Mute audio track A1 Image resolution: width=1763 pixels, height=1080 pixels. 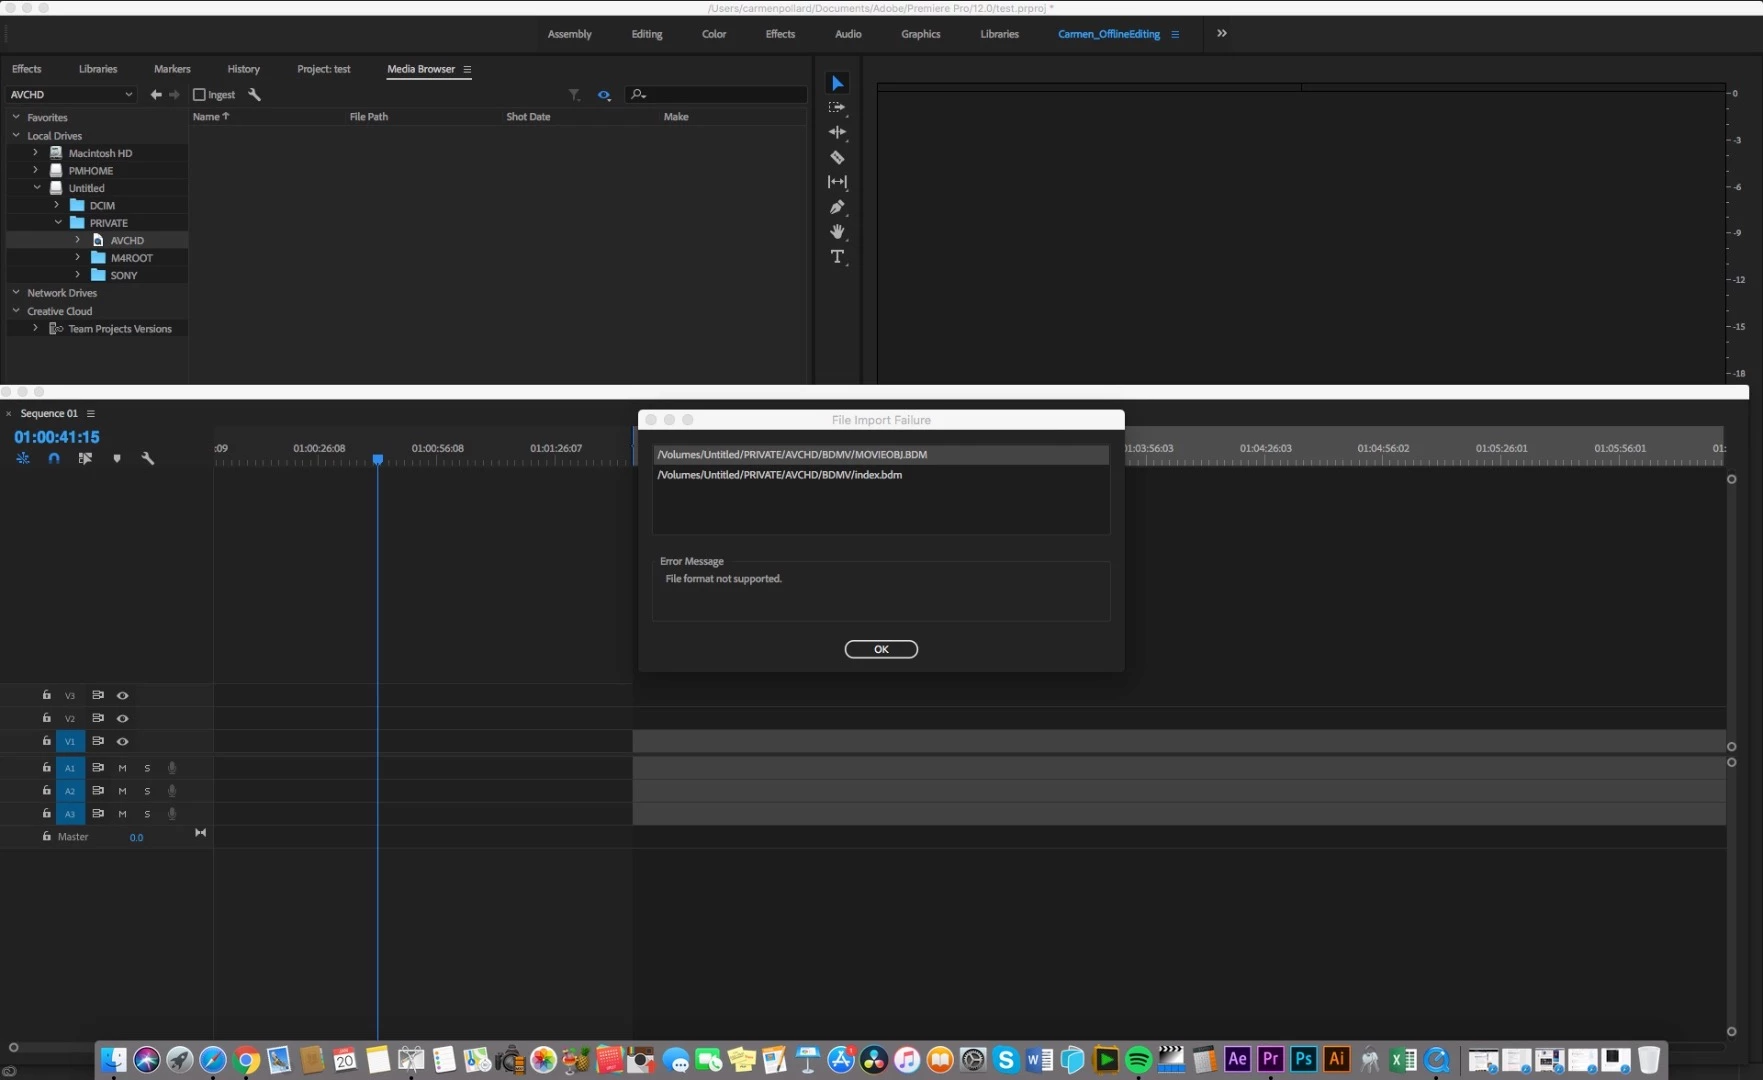pos(122,768)
